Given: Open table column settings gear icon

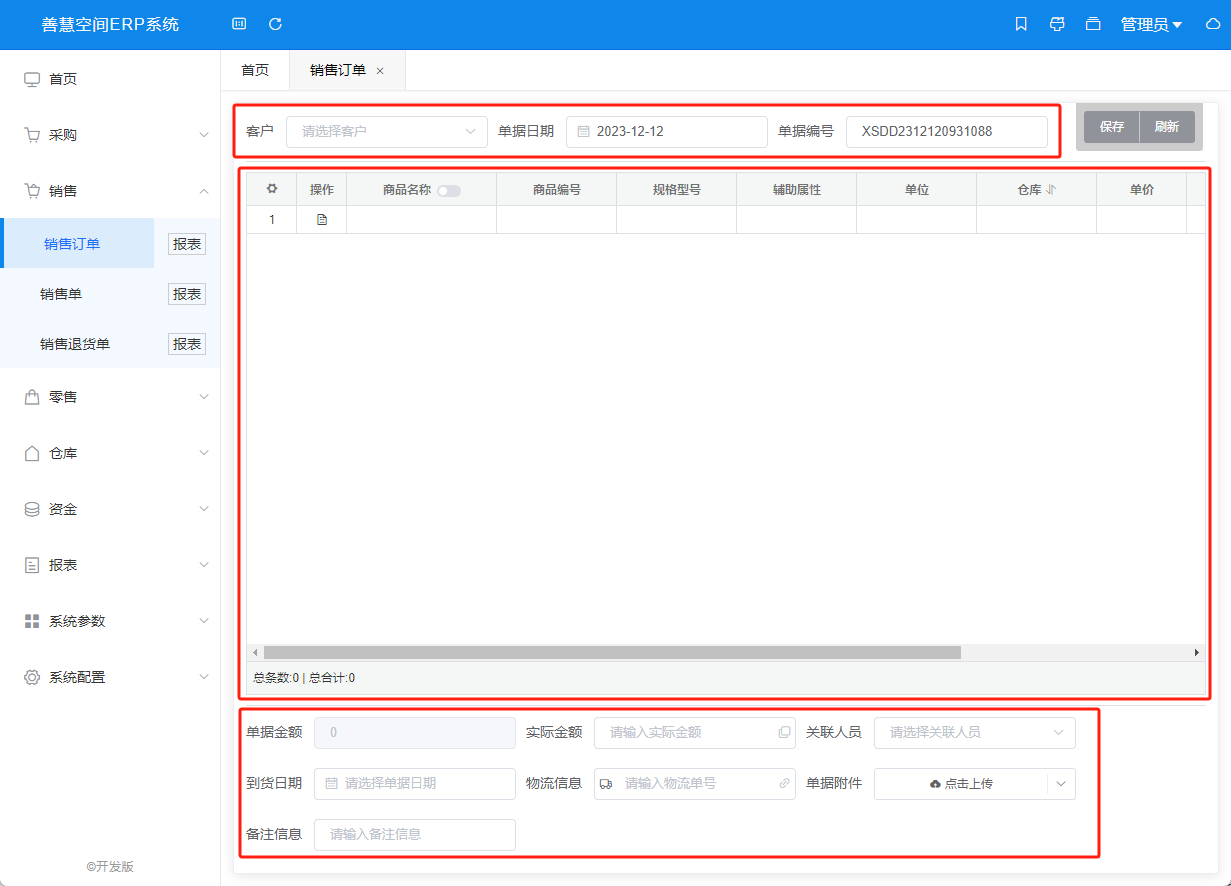Looking at the screenshot, I should click(x=271, y=189).
